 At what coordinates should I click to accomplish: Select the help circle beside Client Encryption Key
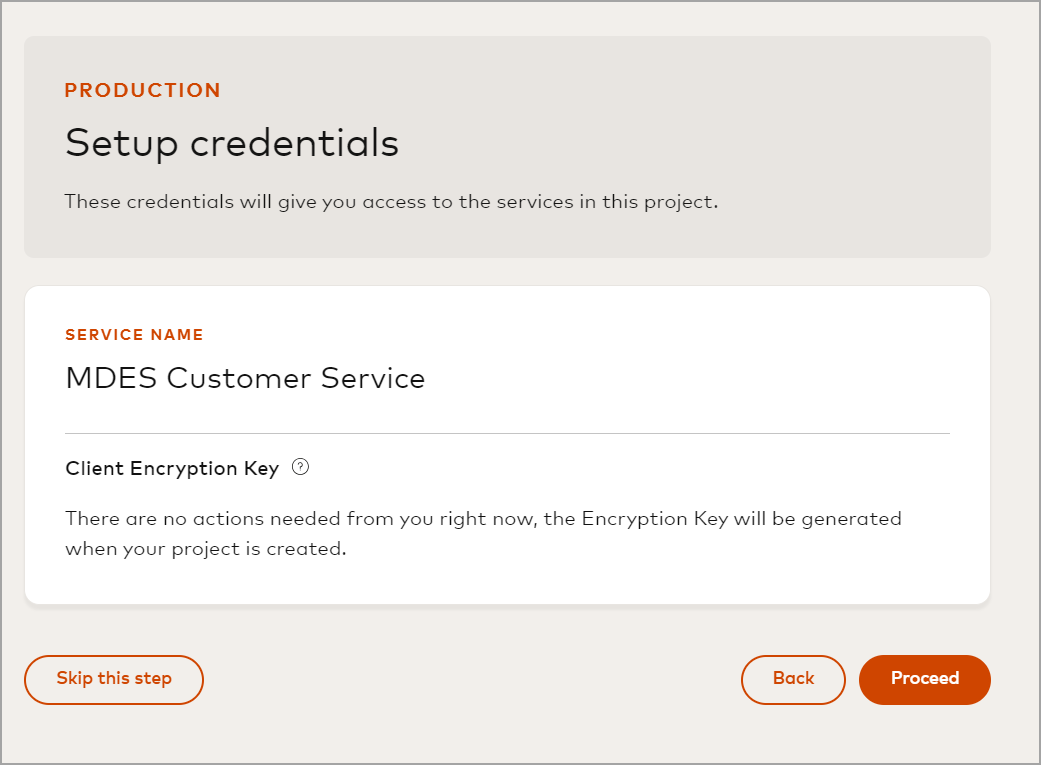pos(302,467)
